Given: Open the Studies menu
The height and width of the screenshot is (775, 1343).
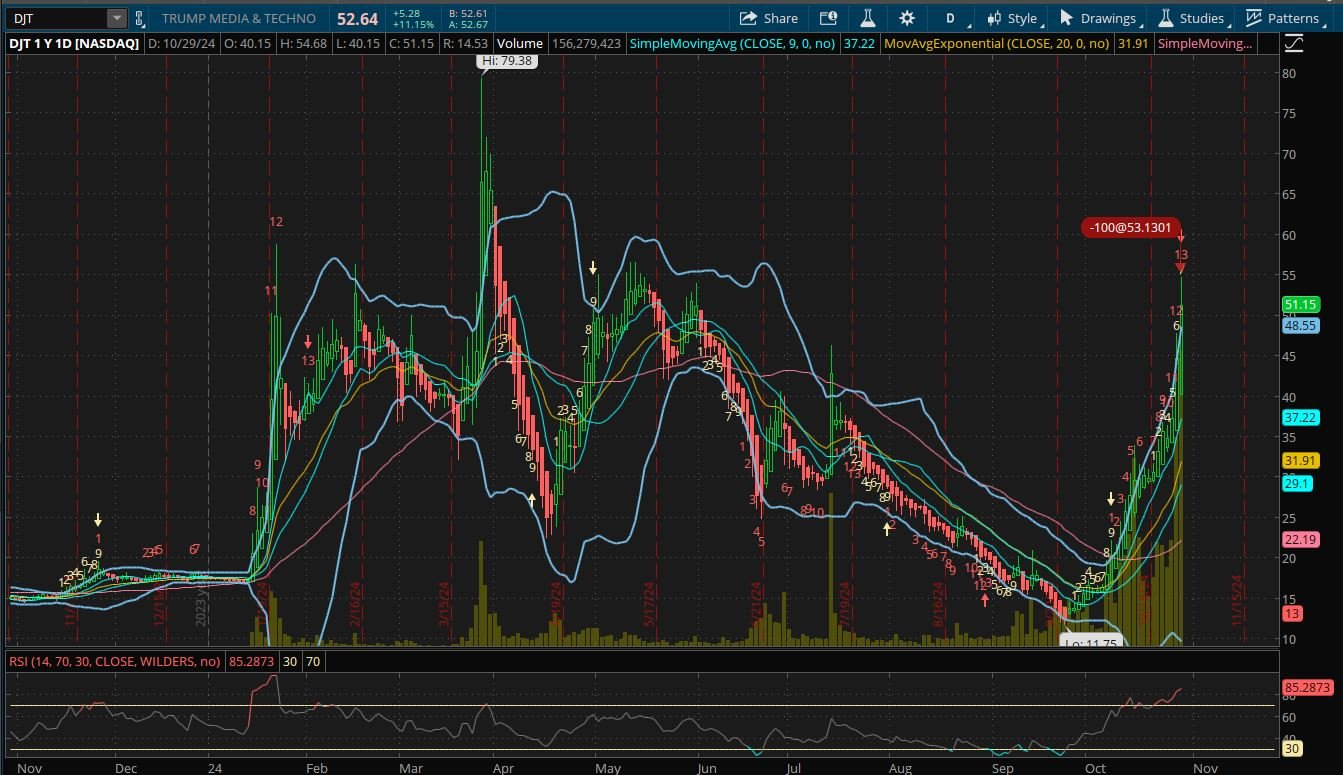Looking at the screenshot, I should click(x=1191, y=18).
